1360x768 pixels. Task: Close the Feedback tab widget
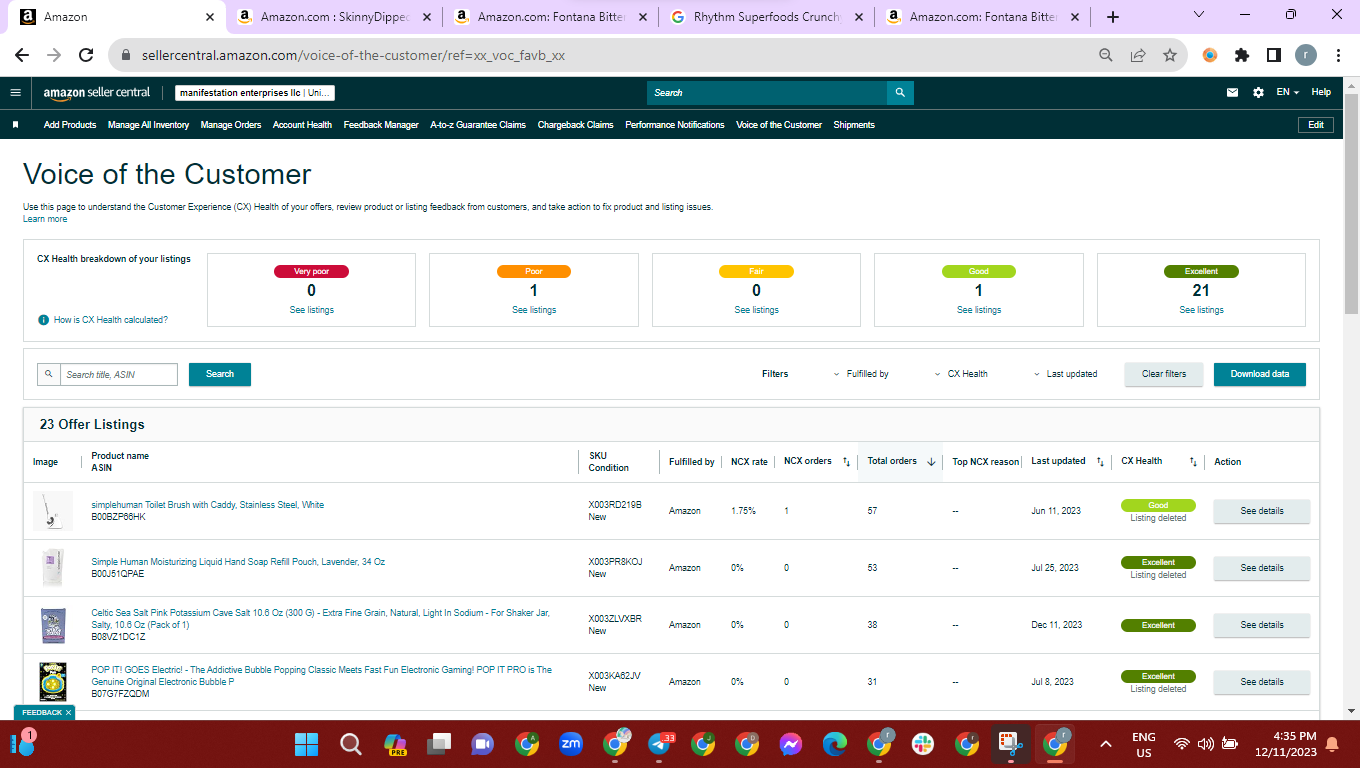pyautogui.click(x=68, y=712)
